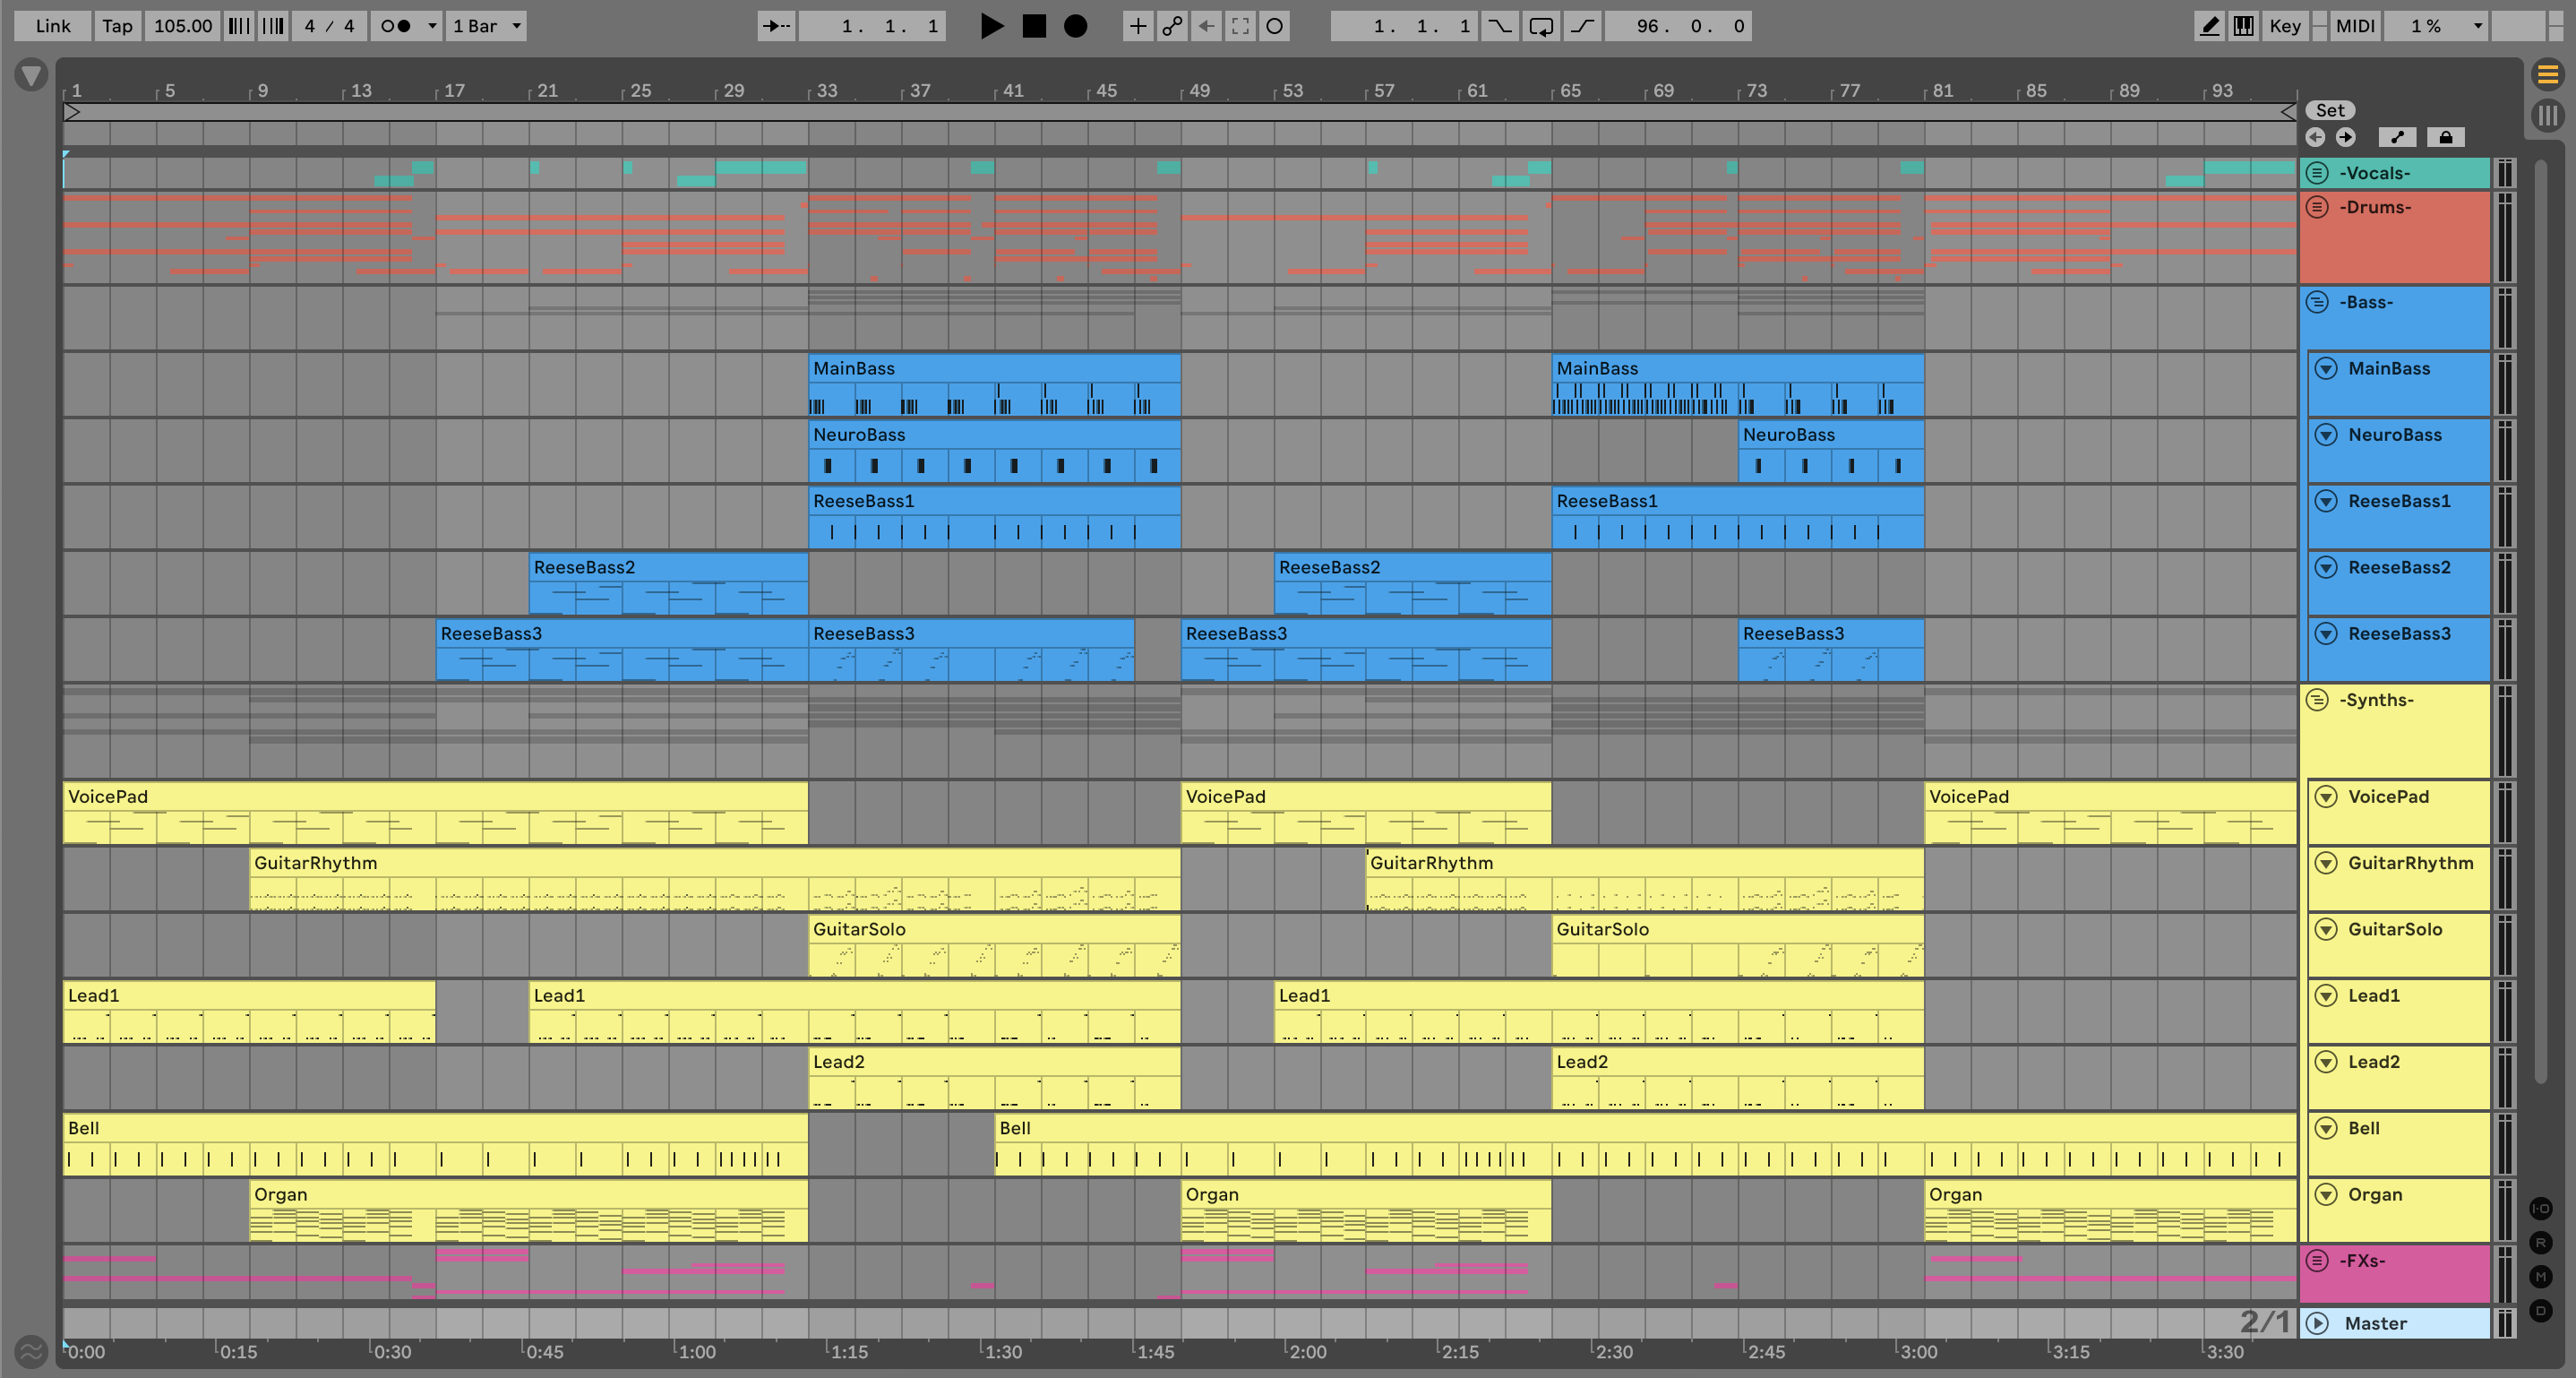Click the Automation Arm link icon
The image size is (2576, 1378).
click(1172, 26)
